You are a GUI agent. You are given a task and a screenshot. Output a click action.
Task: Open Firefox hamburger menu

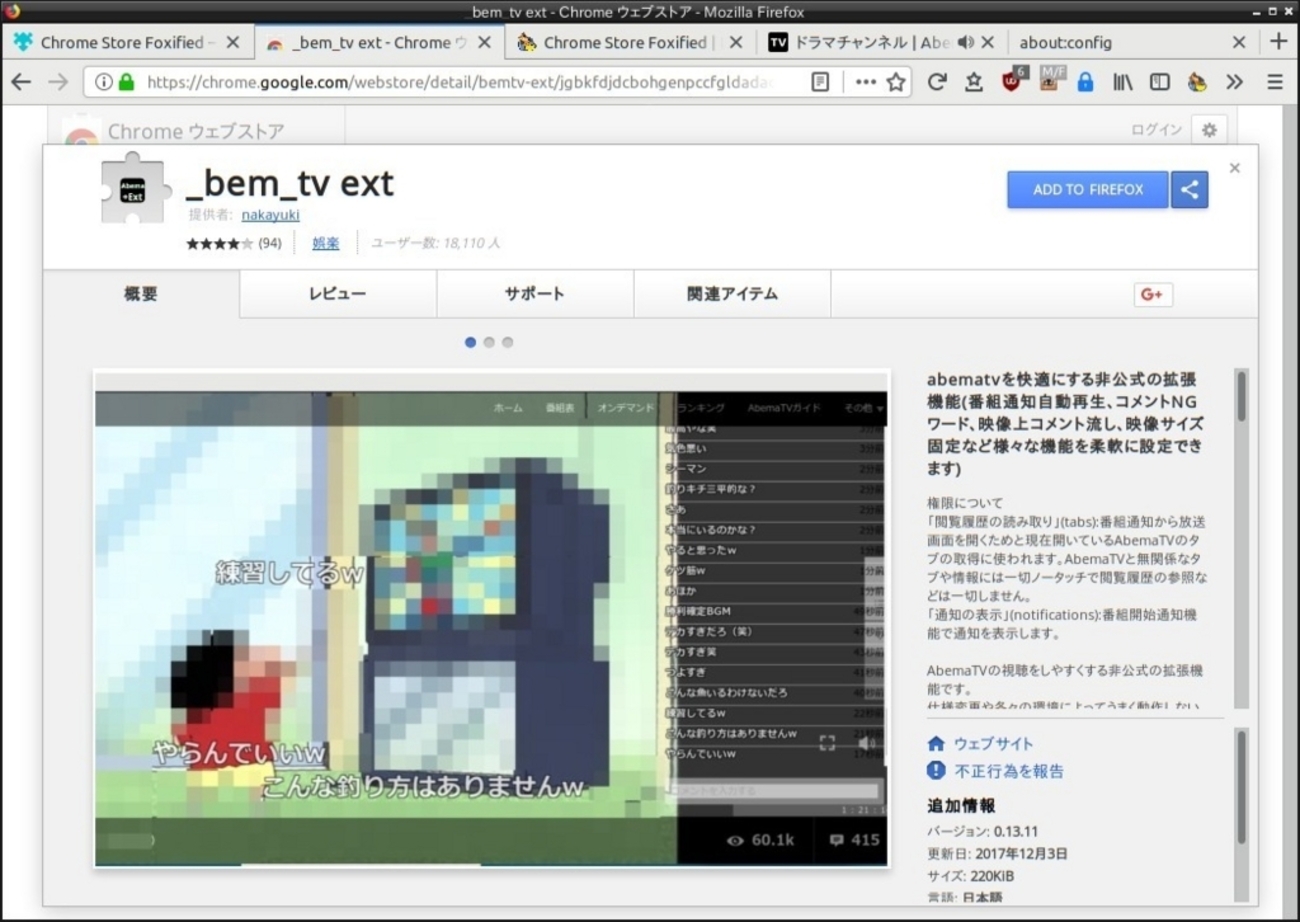[1274, 82]
